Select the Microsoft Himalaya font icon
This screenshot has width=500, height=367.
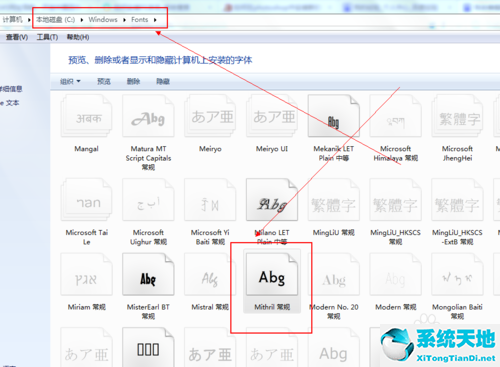click(x=396, y=116)
